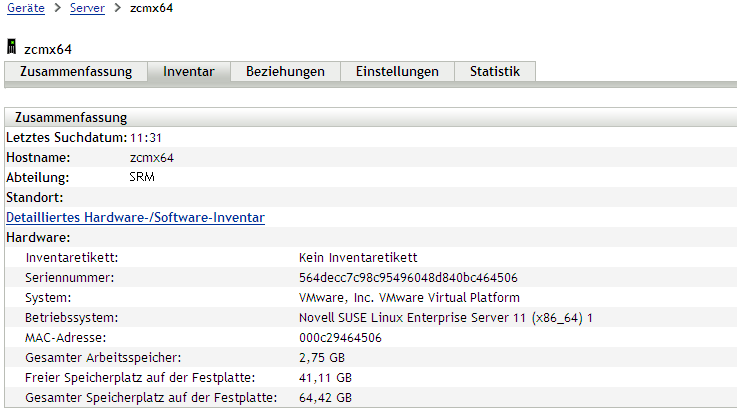View the Statistik tab
The height and width of the screenshot is (409, 737).
[x=494, y=71]
